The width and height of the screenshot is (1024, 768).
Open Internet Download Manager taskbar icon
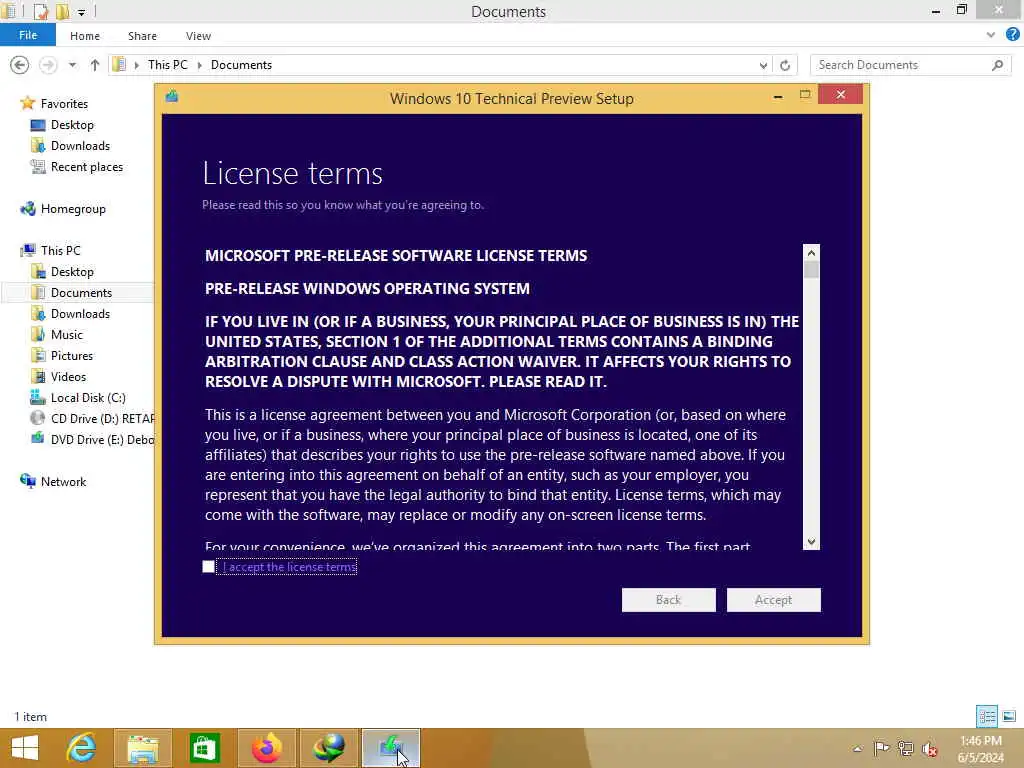click(x=328, y=748)
